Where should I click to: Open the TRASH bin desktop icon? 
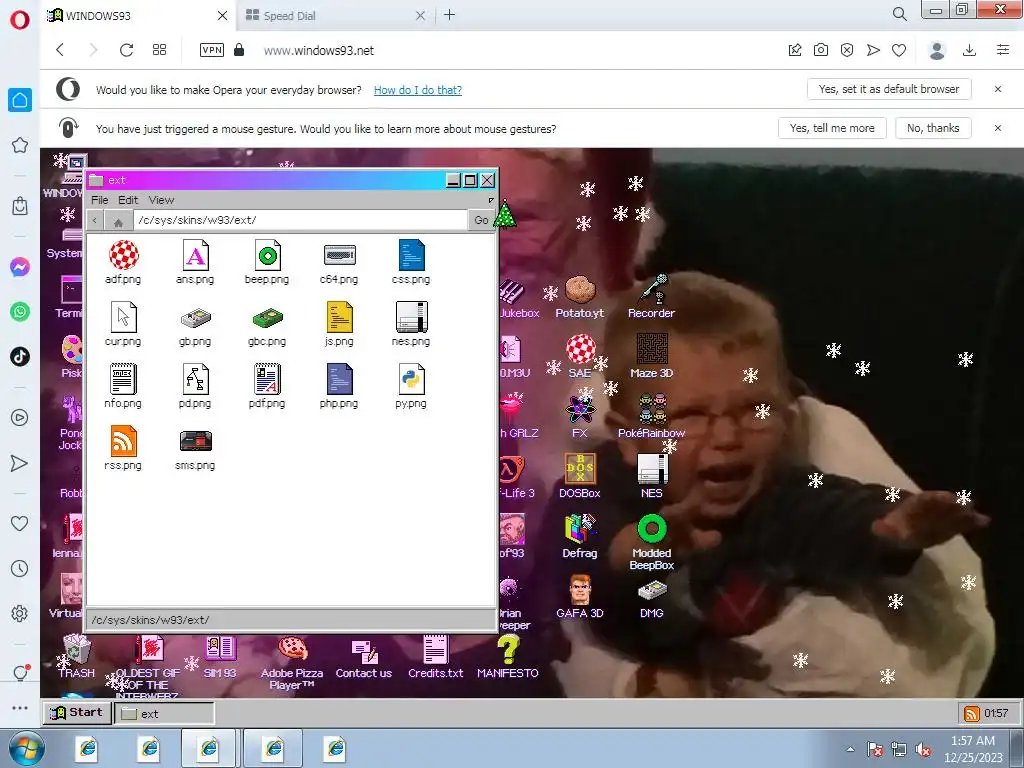[x=76, y=650]
